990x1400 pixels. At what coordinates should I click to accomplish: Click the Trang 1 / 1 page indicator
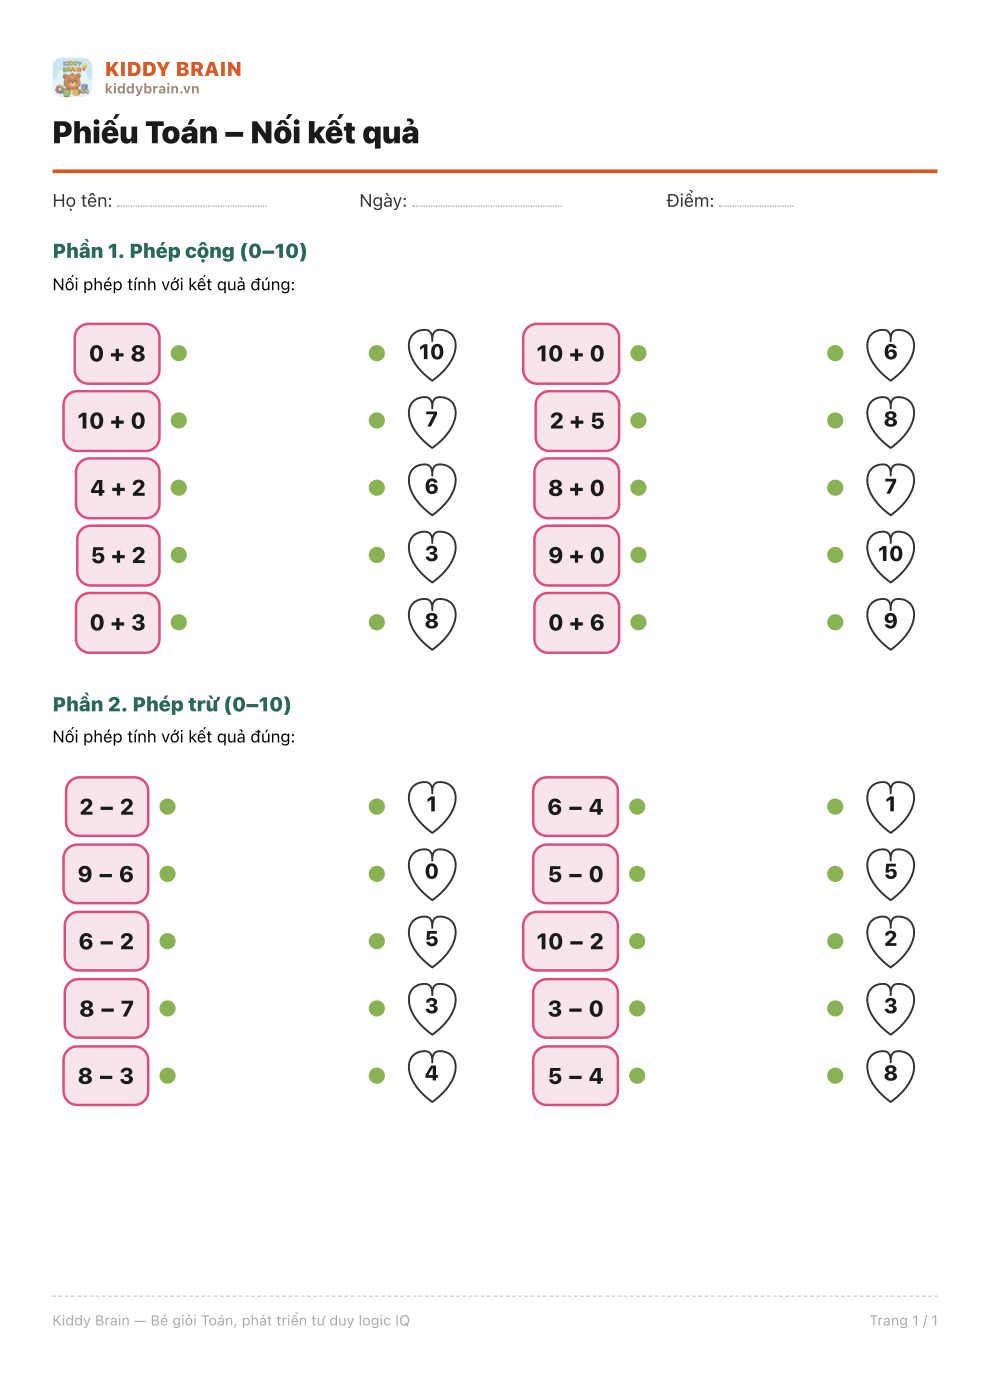click(x=904, y=1321)
